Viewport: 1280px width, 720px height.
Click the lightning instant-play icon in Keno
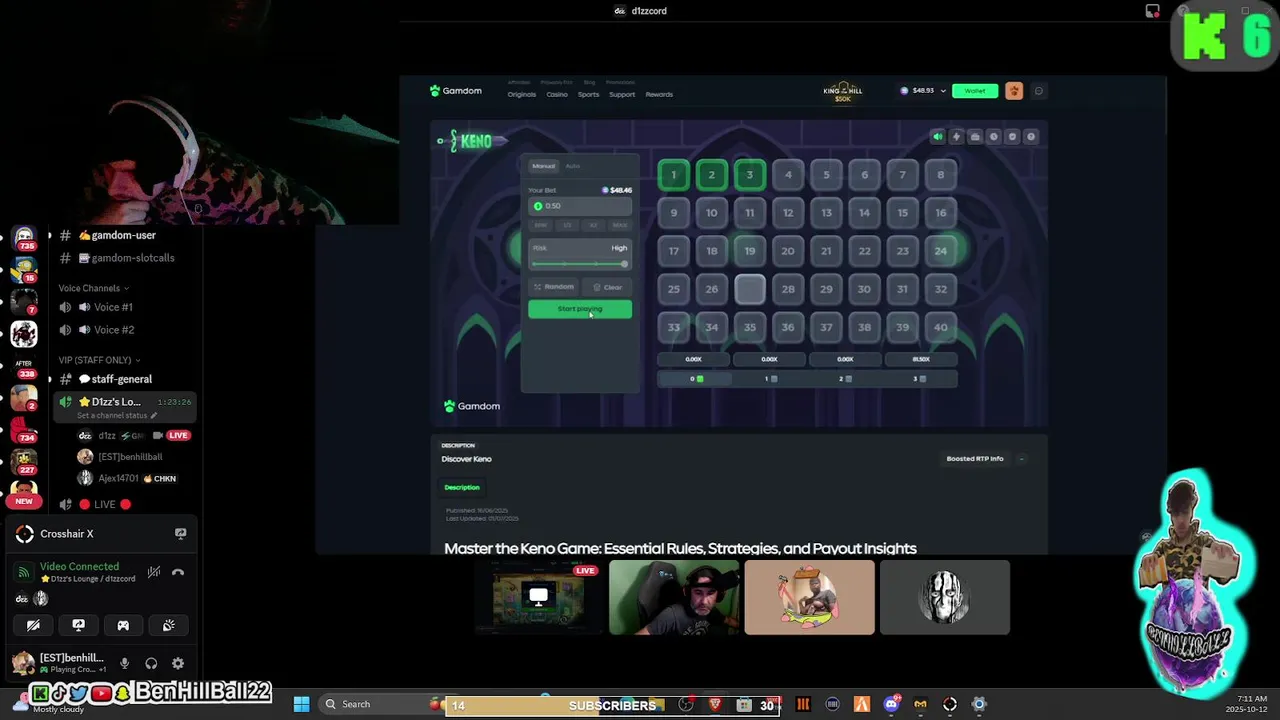click(x=956, y=137)
